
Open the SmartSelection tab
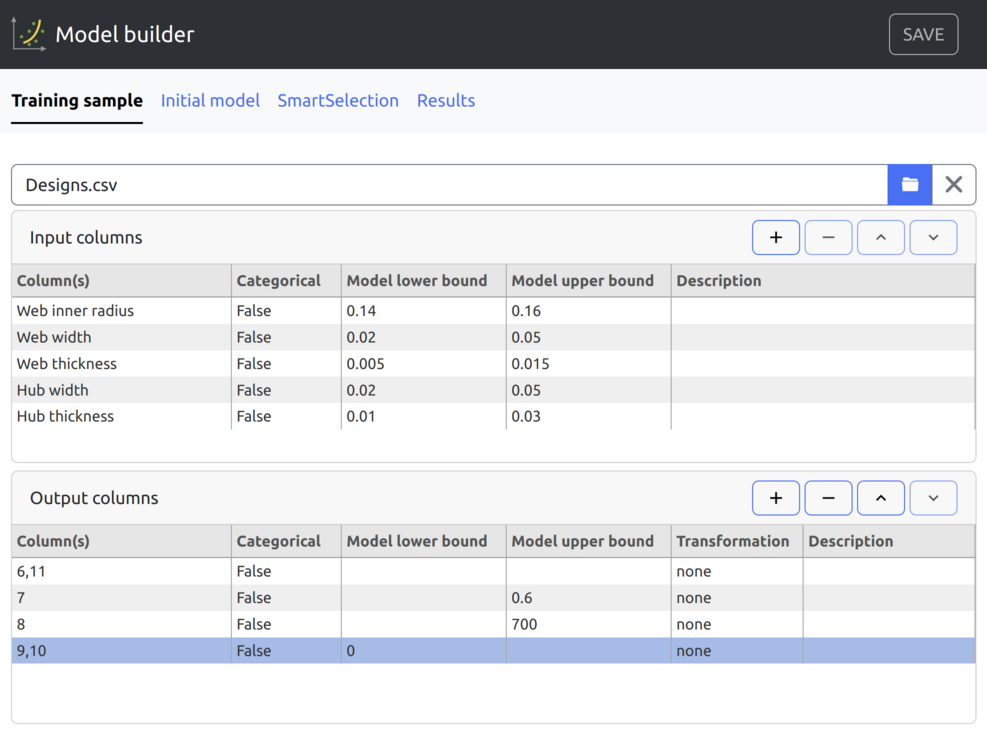pyautogui.click(x=338, y=101)
